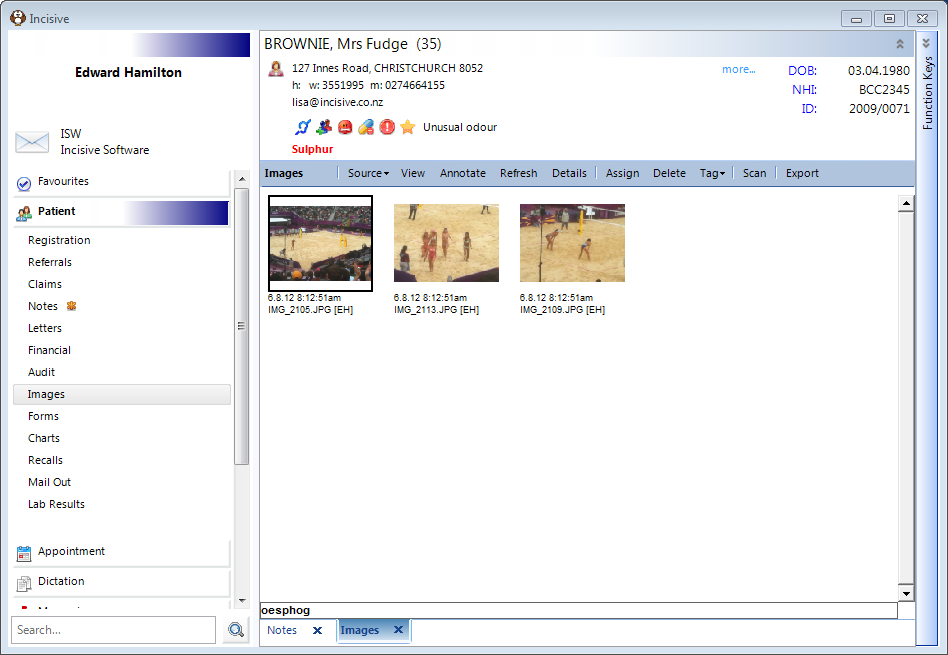Click the hearing impairment patient flag icon
The width and height of the screenshot is (948, 655).
(x=302, y=127)
